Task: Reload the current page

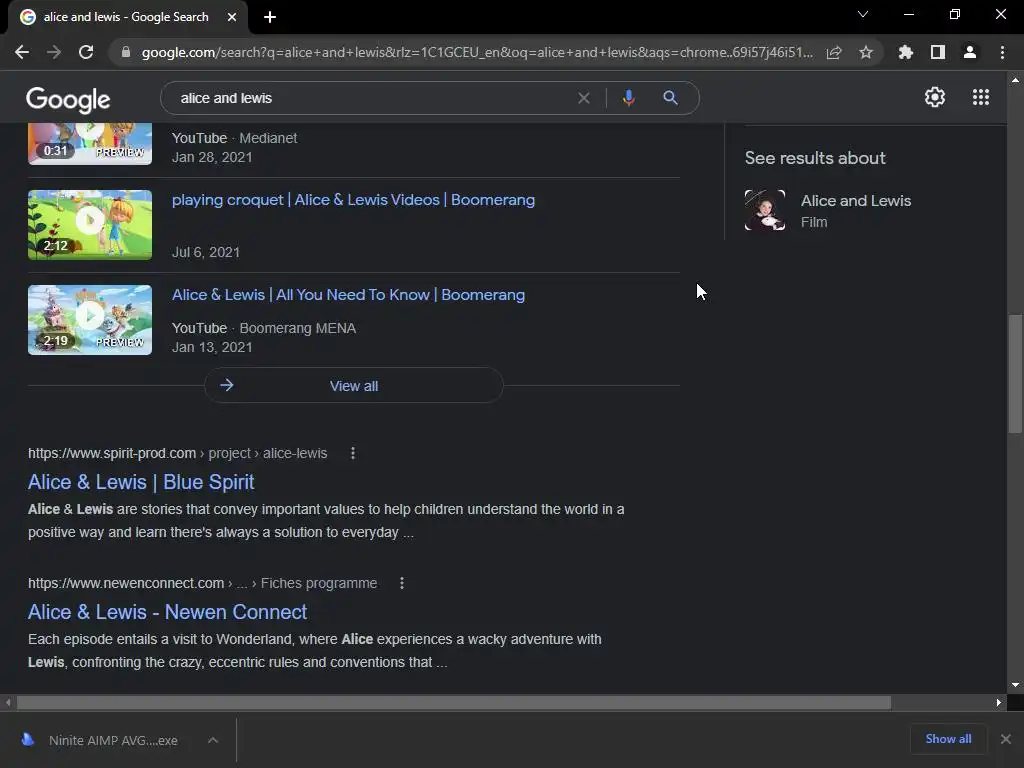Action: coord(86,52)
